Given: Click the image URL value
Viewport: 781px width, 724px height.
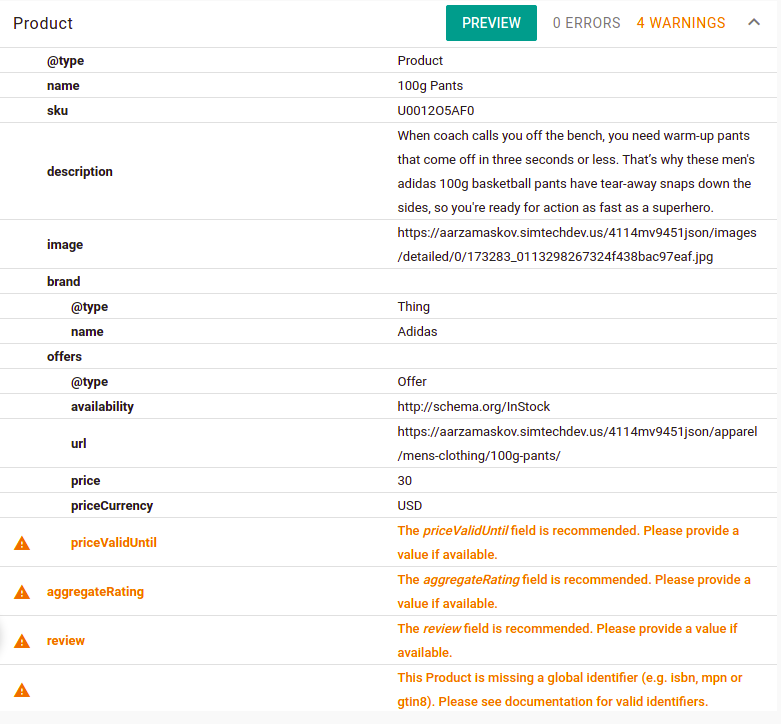Looking at the screenshot, I should [577, 244].
